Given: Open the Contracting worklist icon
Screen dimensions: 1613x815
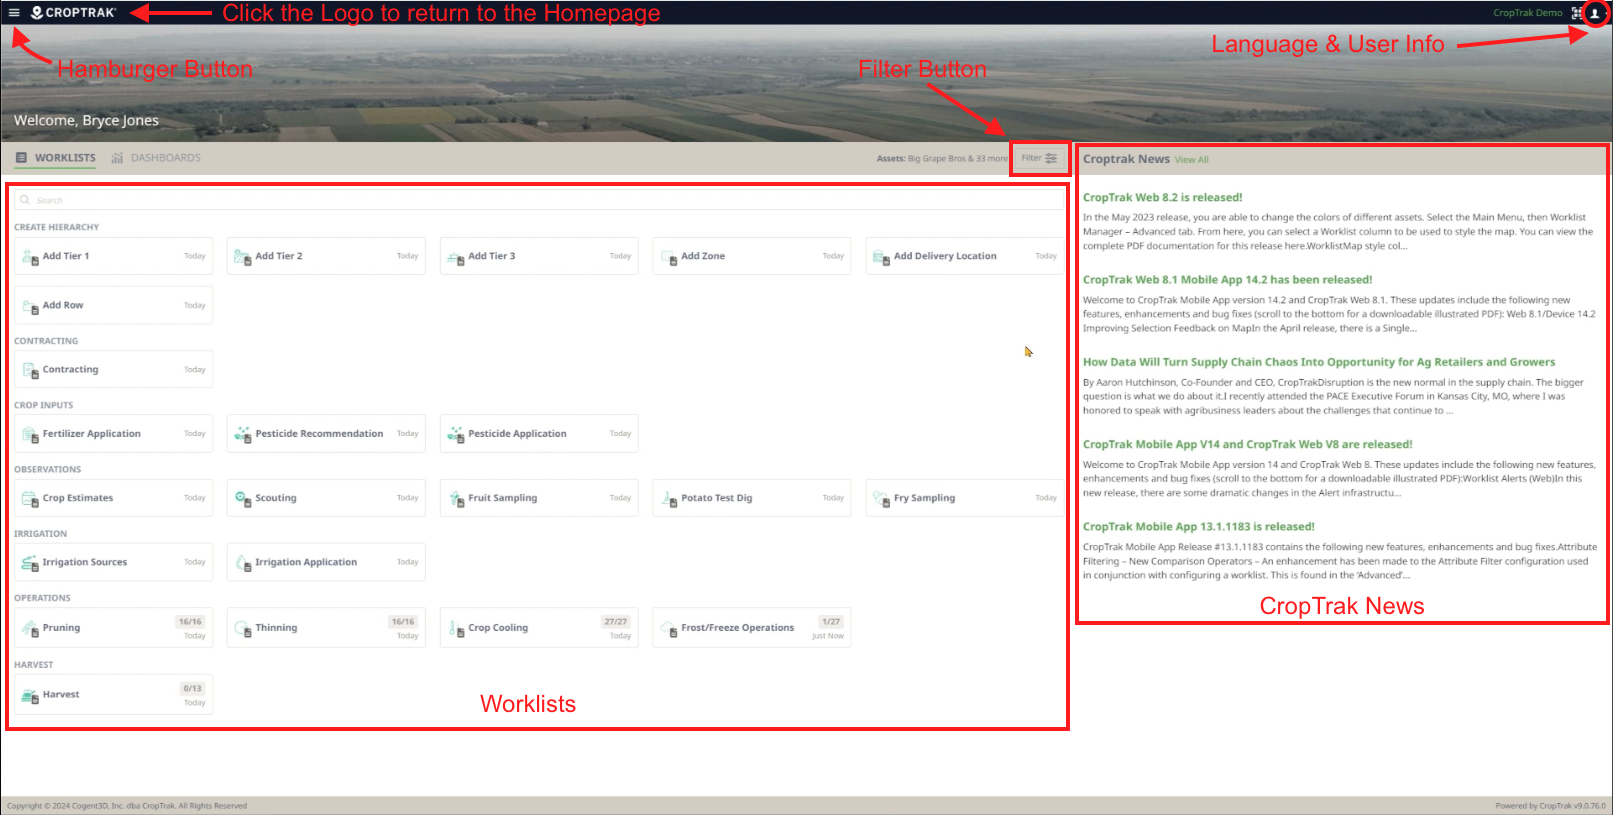Looking at the screenshot, I should tap(31, 370).
